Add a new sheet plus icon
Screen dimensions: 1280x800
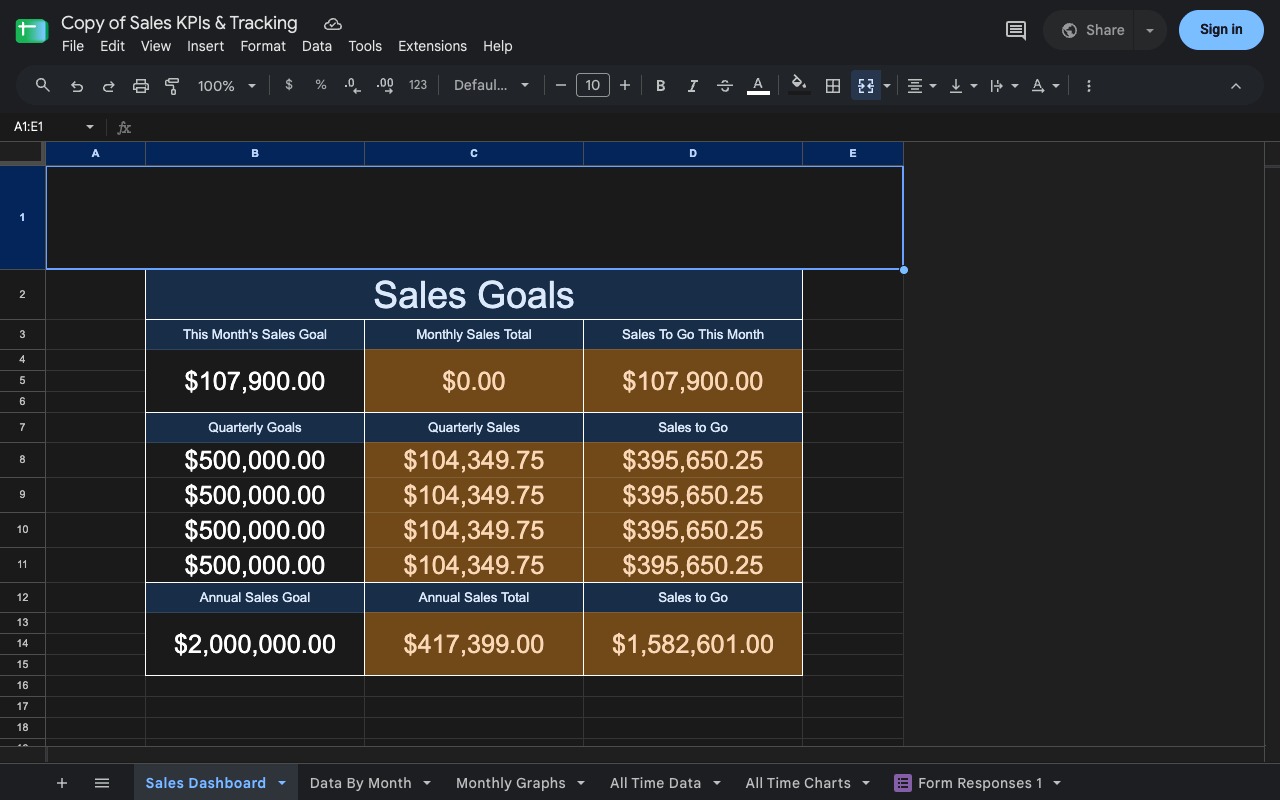tap(61, 783)
